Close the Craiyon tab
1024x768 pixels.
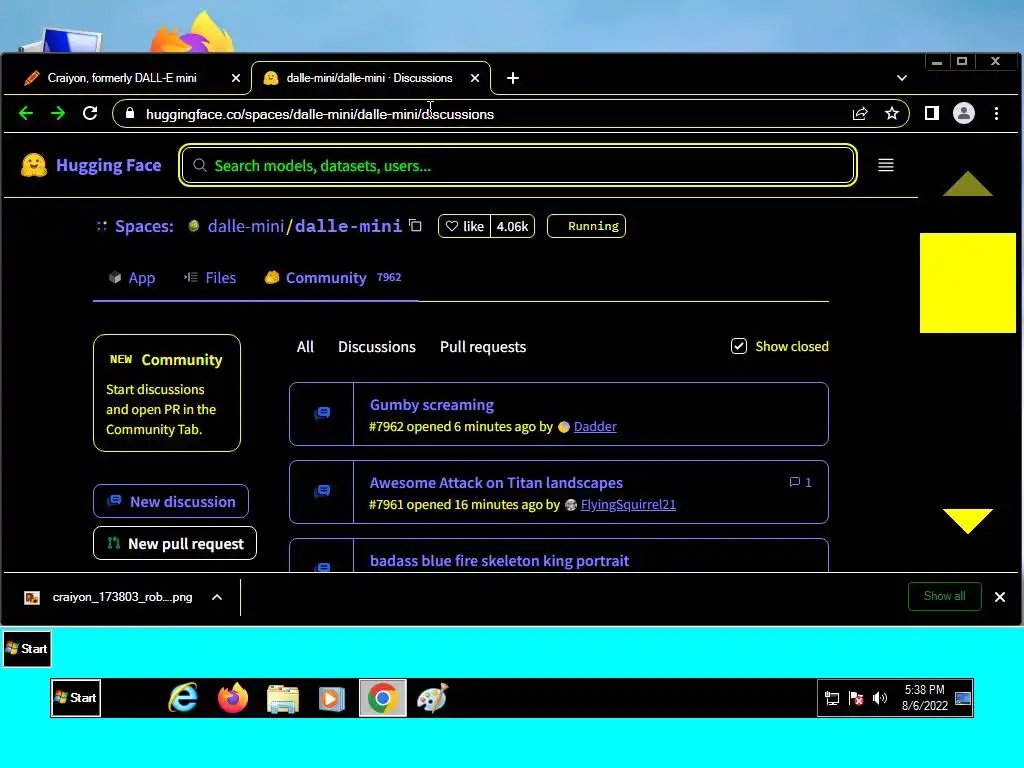pos(236,78)
